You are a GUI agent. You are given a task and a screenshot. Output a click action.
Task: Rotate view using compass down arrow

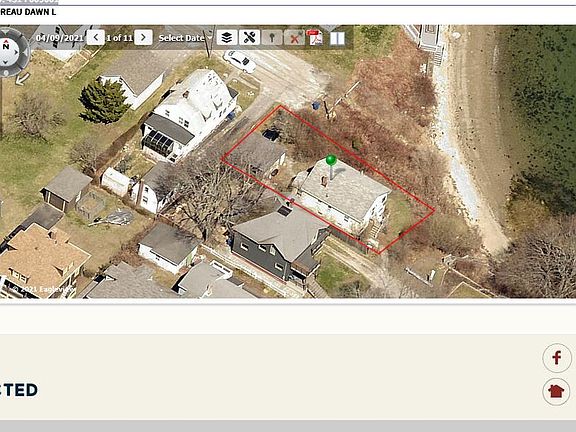(x=5, y=62)
